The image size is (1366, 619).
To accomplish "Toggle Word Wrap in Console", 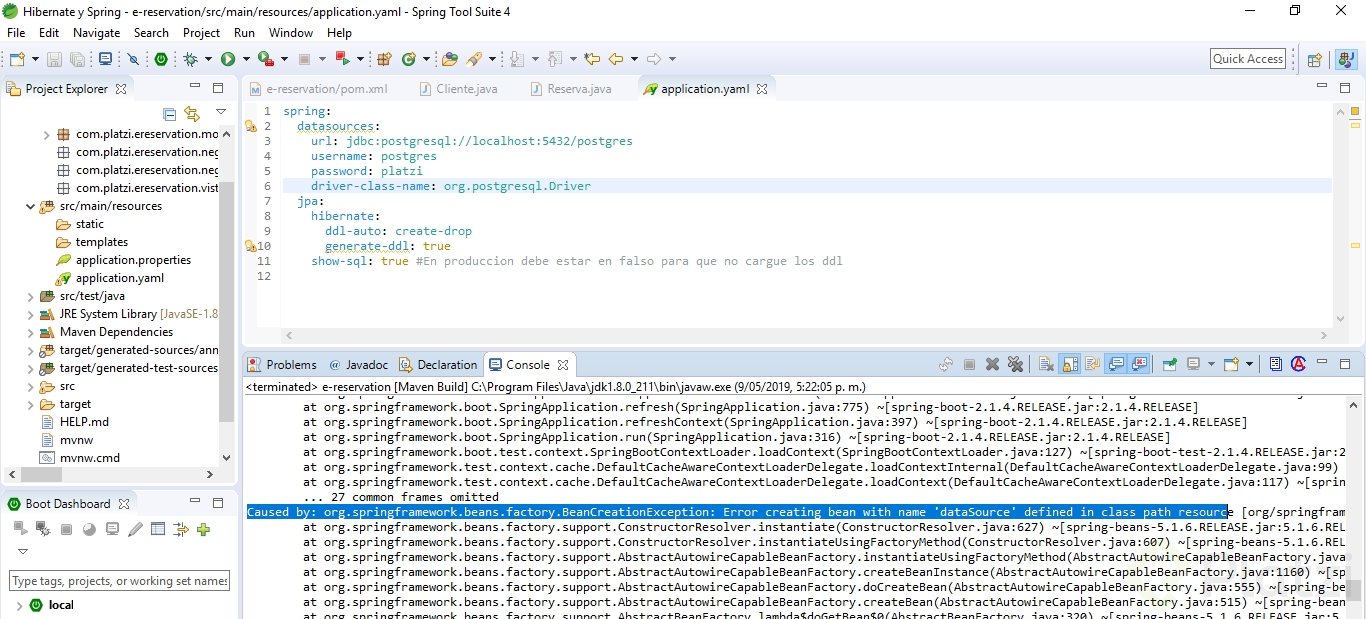I will point(1093,365).
